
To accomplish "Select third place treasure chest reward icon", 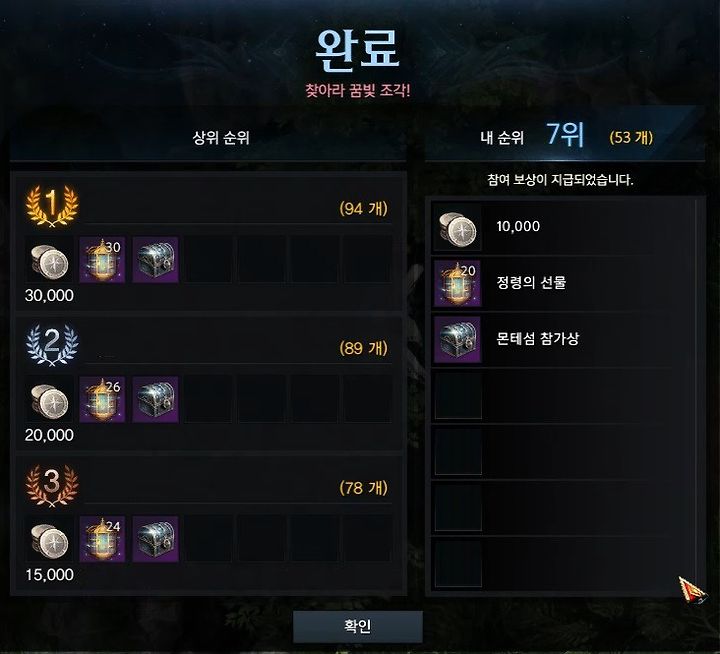I will point(156,539).
